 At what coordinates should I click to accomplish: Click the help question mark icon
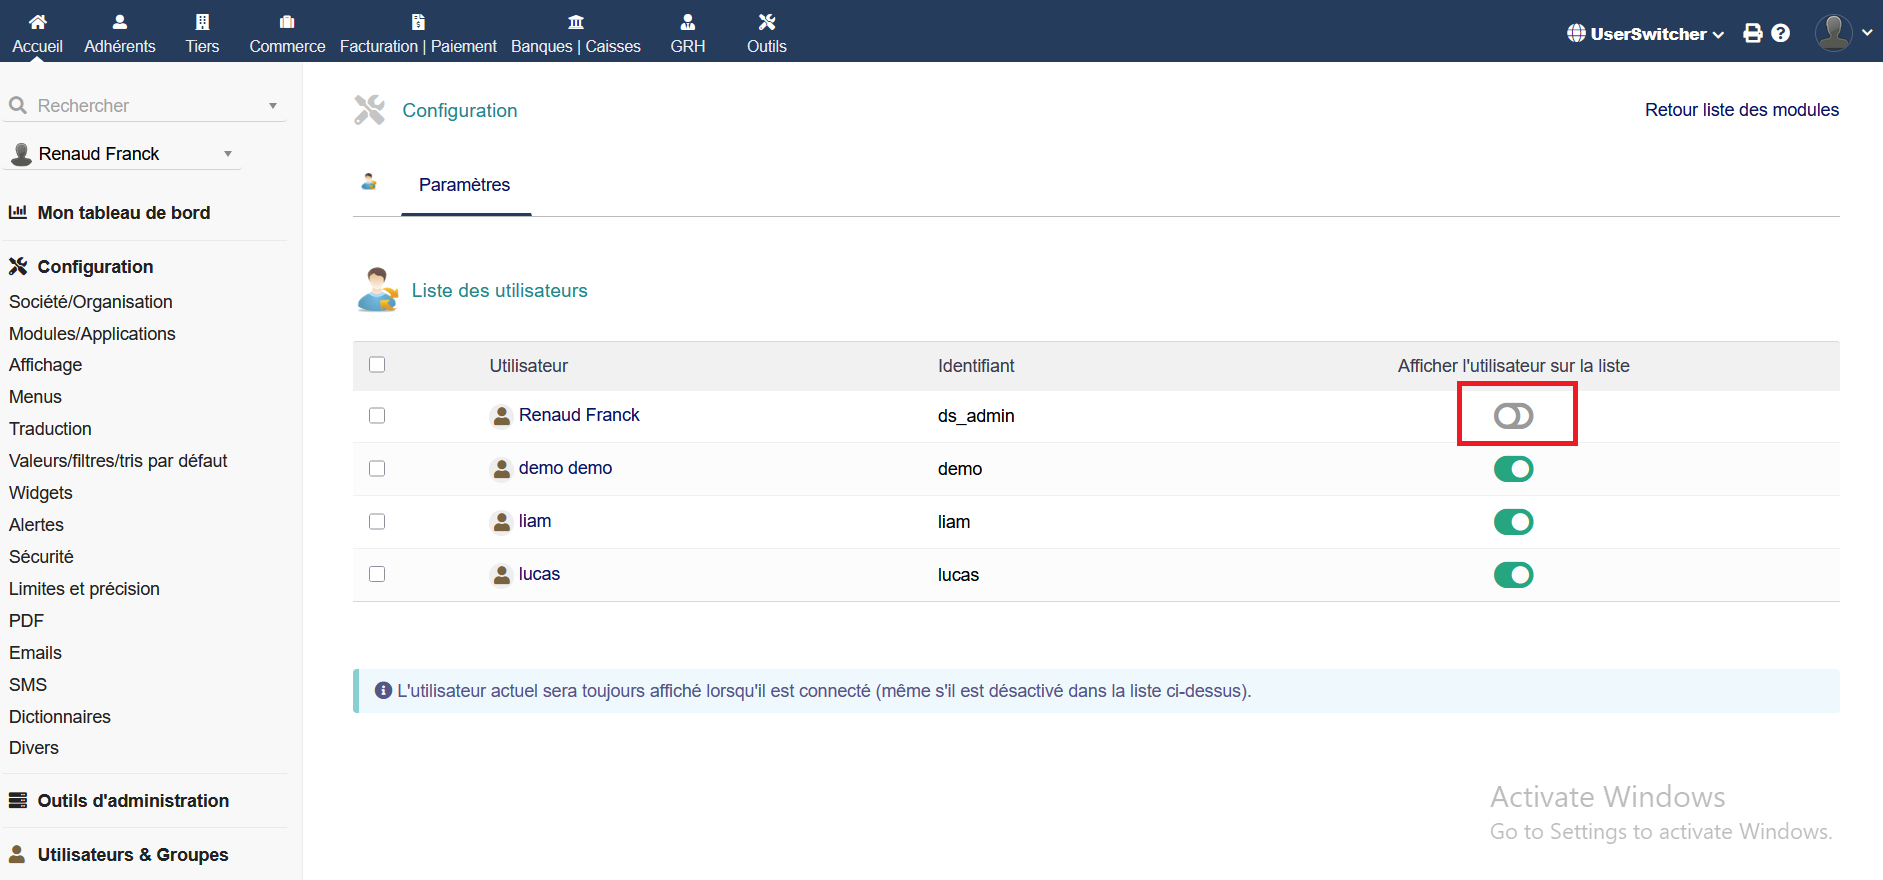tap(1780, 33)
